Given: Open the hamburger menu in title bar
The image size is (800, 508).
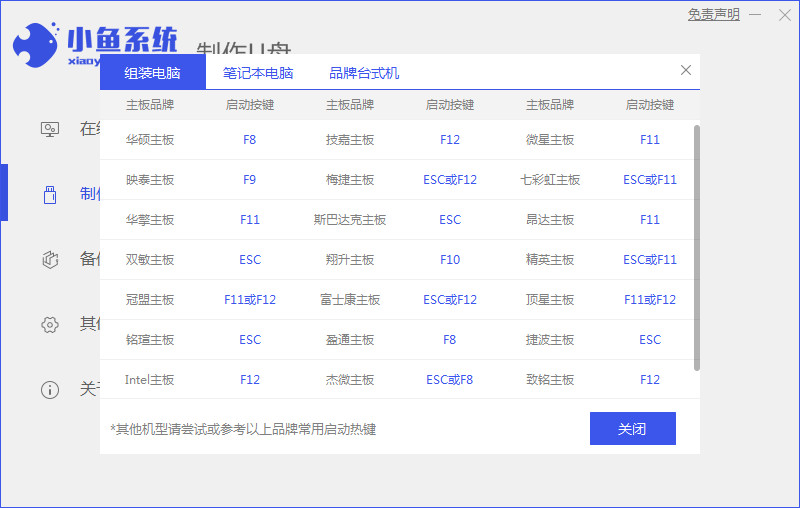Looking at the screenshot, I should coord(757,15).
